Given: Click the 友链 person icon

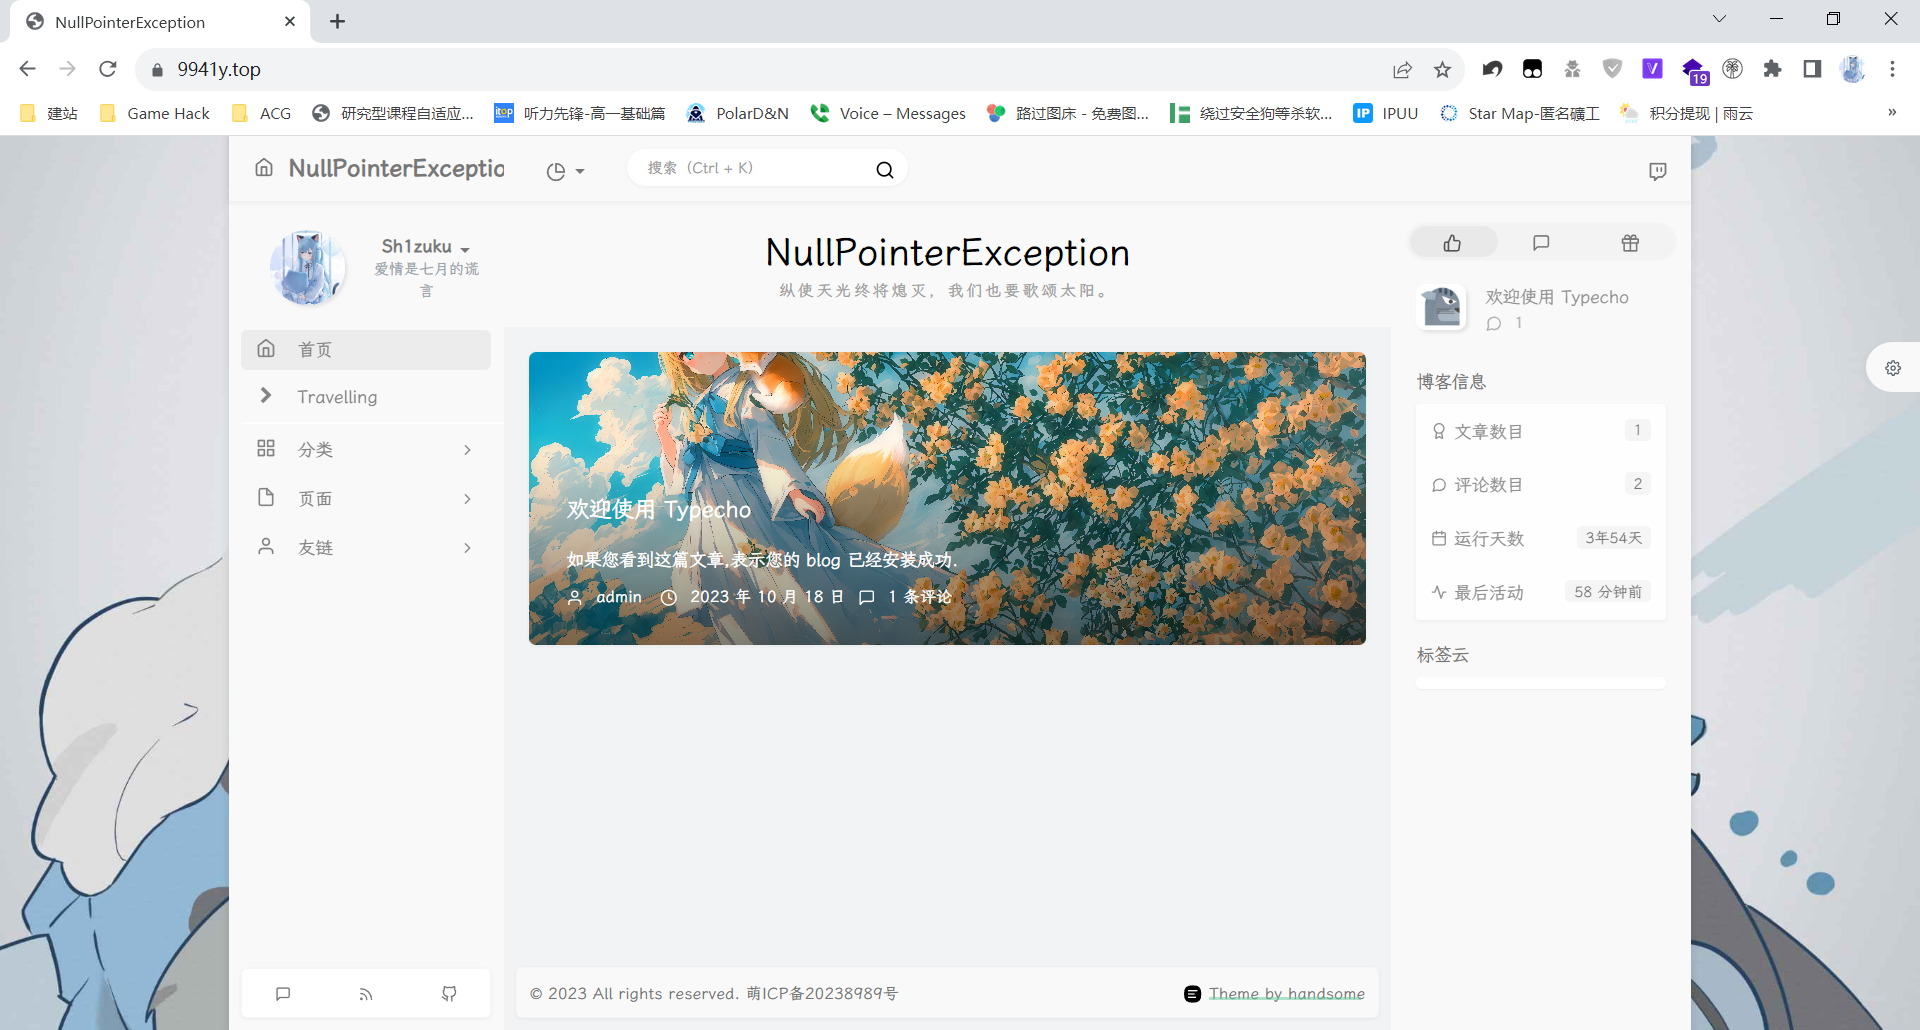Looking at the screenshot, I should (x=266, y=546).
